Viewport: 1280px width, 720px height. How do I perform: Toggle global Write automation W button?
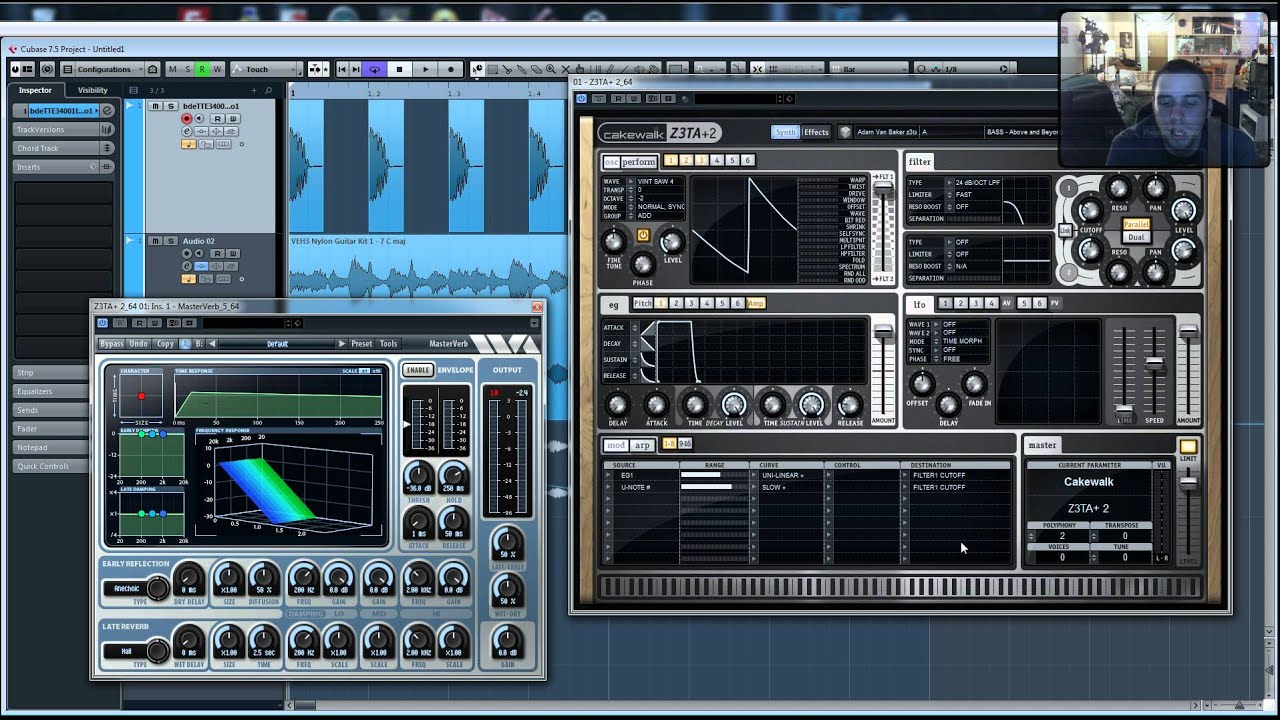pyautogui.click(x=217, y=69)
